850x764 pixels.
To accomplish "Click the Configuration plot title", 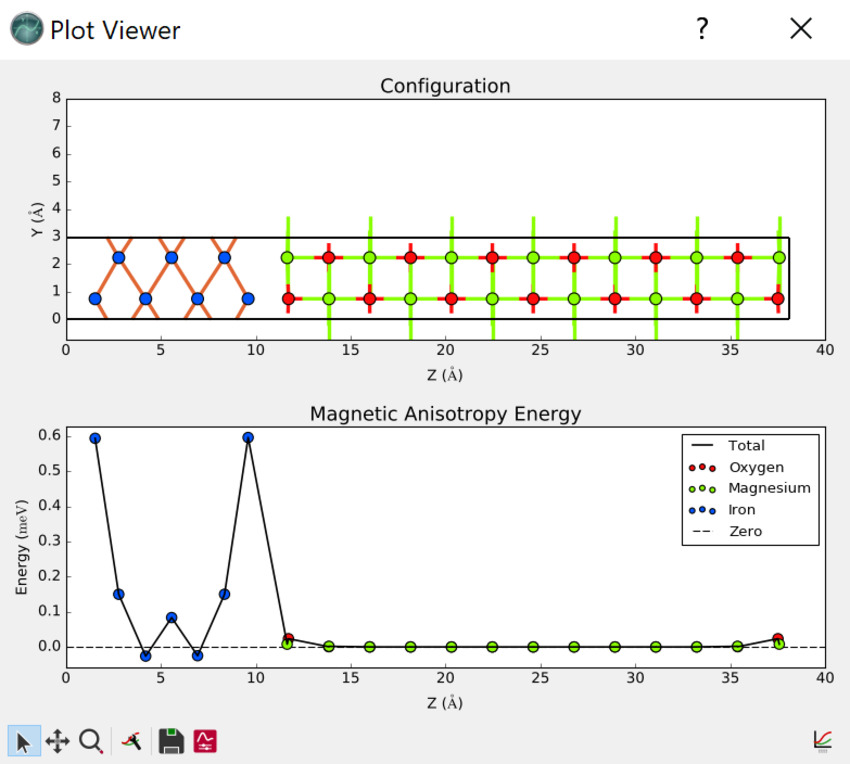I will [x=444, y=86].
